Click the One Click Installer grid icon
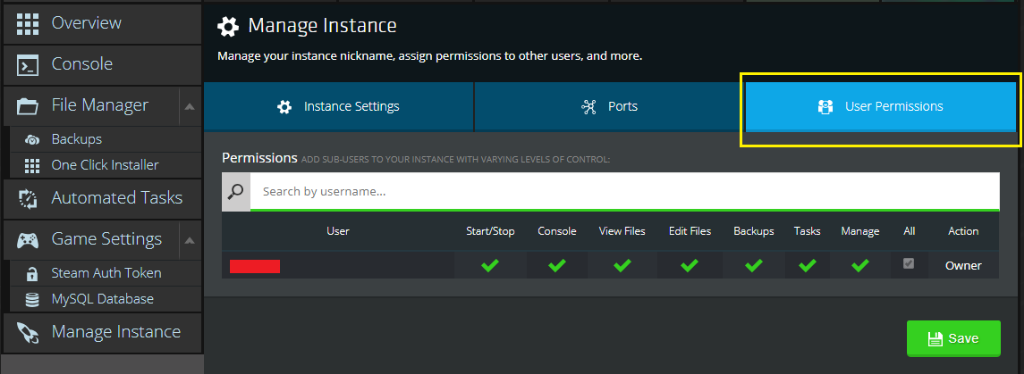This screenshot has height=374, width=1024. [31, 166]
